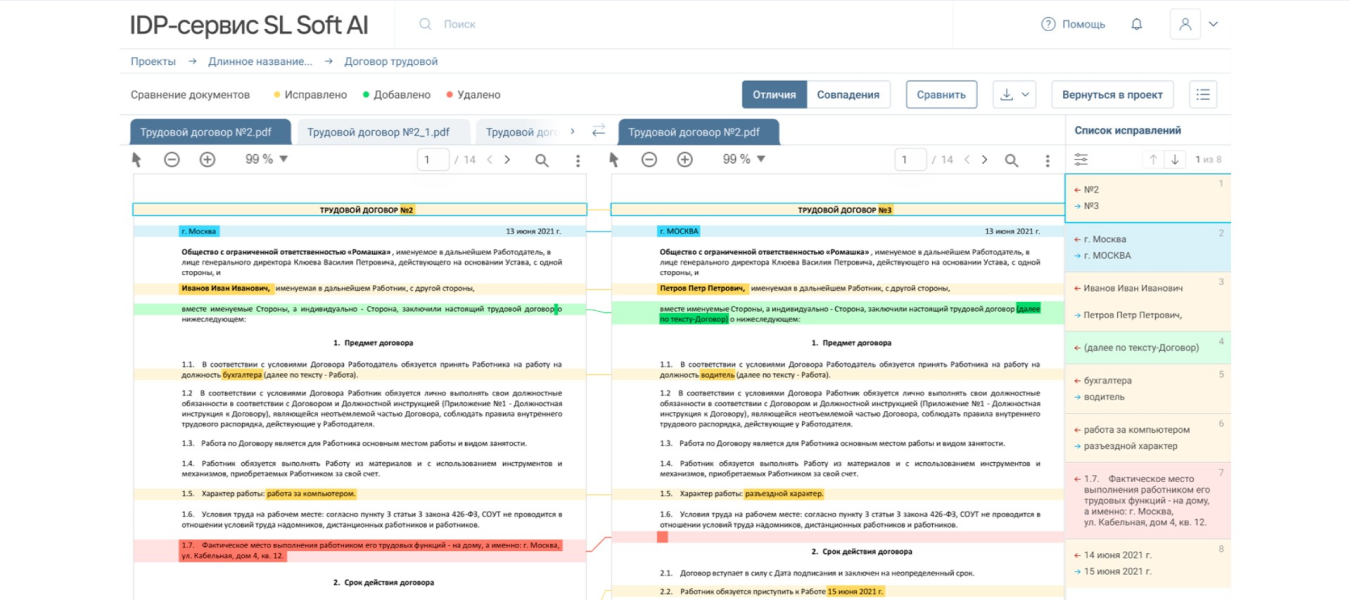Open the Трудовой договор №2_1.pdf tab

pos(378,132)
